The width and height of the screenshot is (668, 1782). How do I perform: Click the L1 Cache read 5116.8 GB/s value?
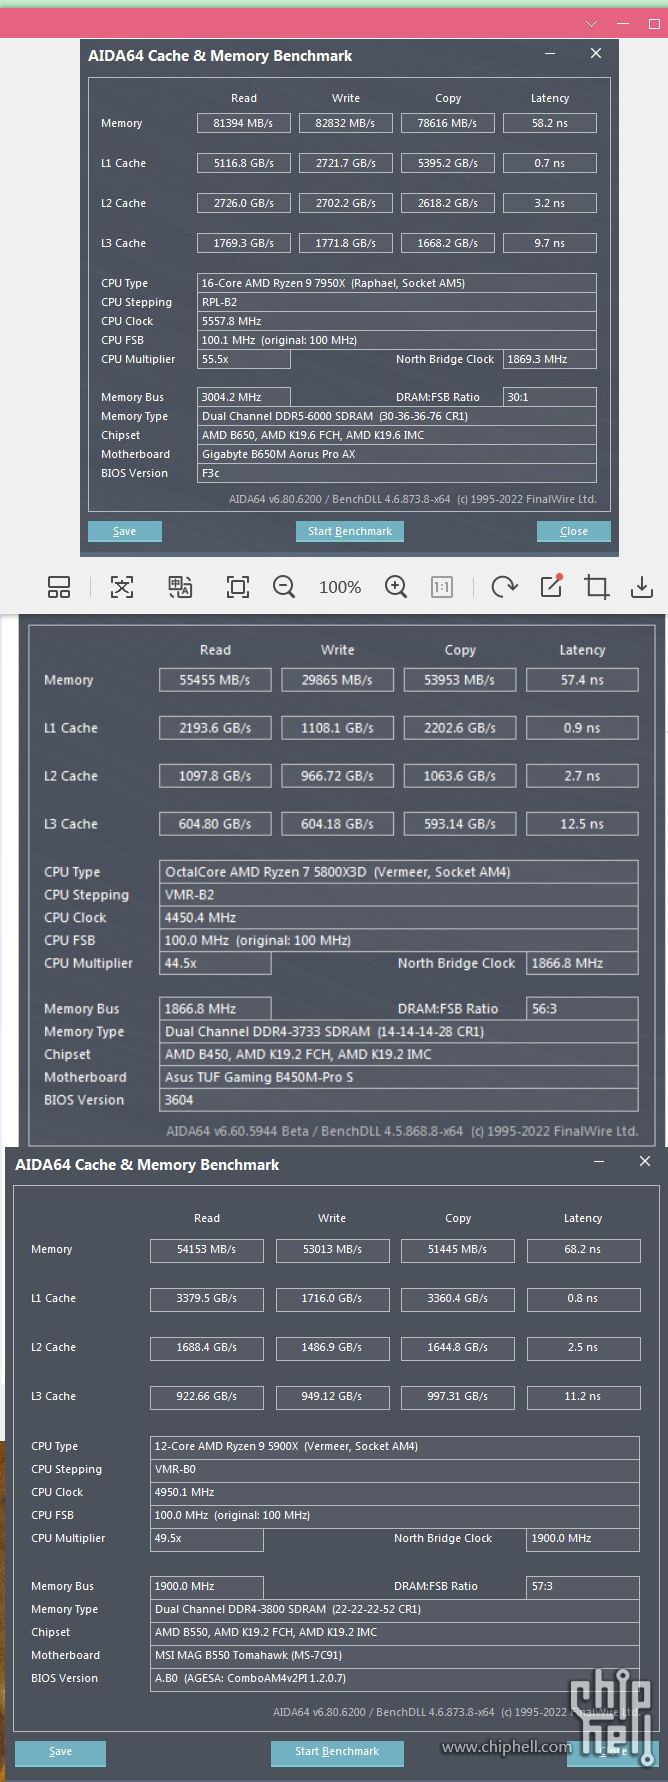pos(244,163)
